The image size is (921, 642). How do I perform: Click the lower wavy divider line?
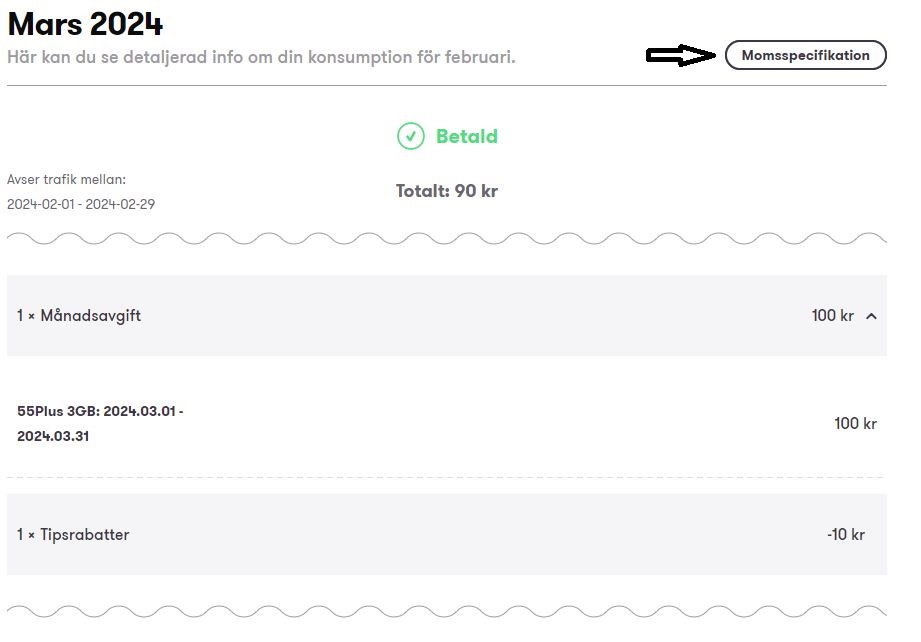(x=446, y=611)
